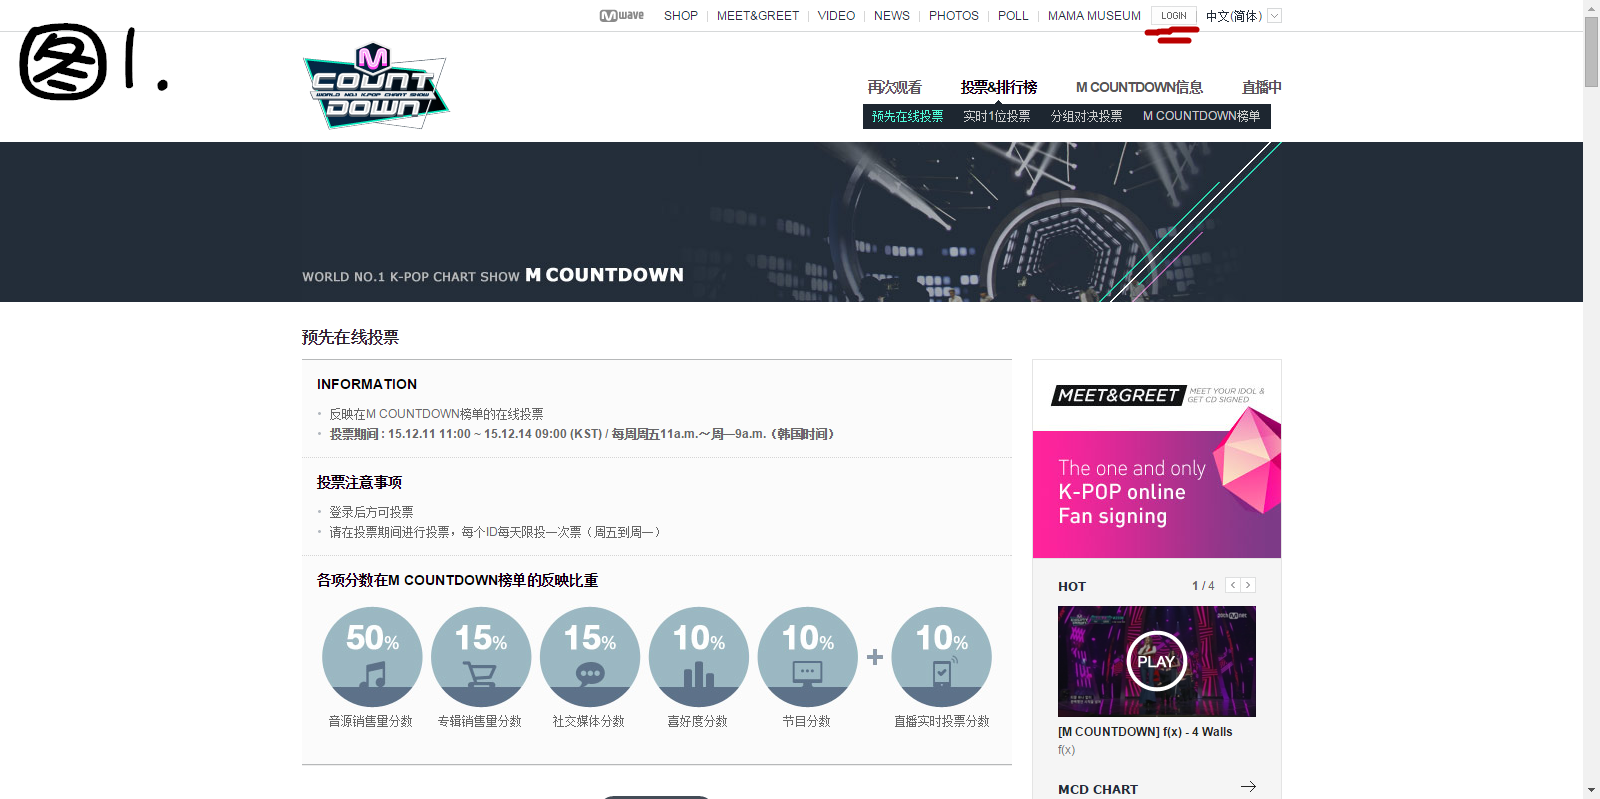Select the M COUNTDOWN榜单 submenu tab
The width and height of the screenshot is (1600, 799).
(x=1202, y=116)
